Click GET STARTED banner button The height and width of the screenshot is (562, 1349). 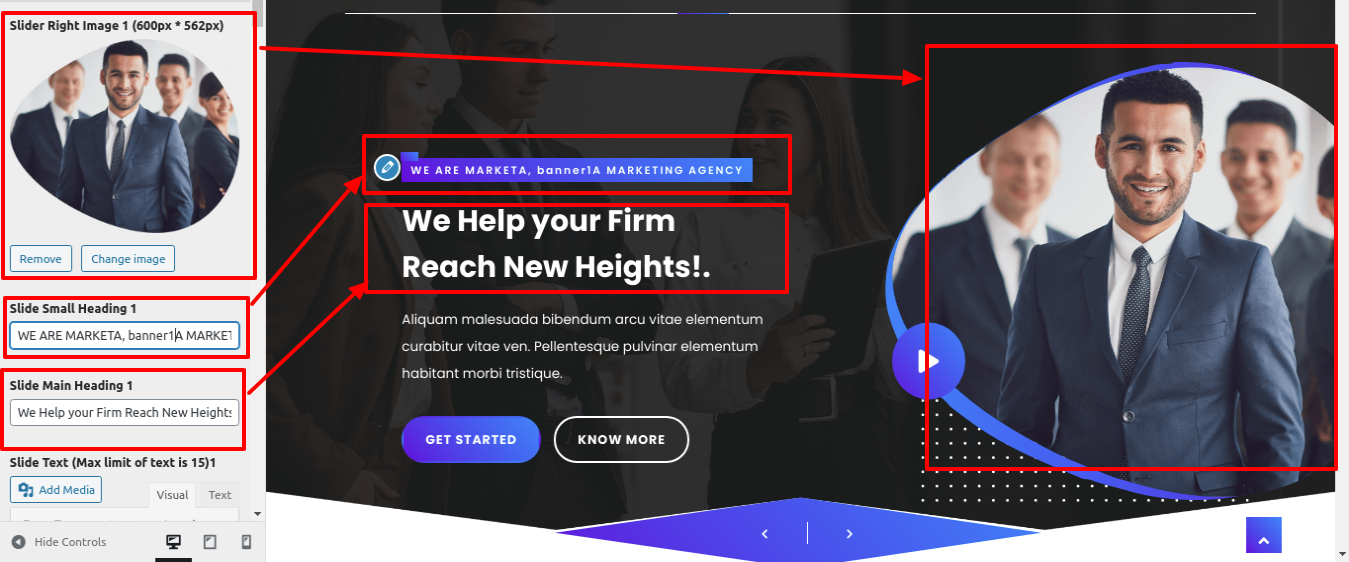(471, 440)
